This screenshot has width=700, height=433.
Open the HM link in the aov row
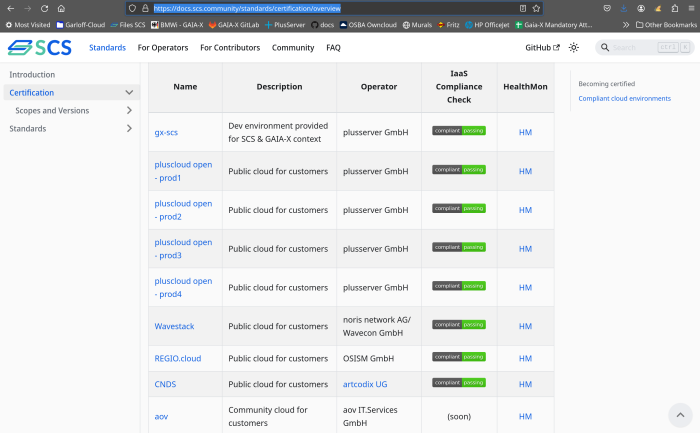pyautogui.click(x=525, y=416)
